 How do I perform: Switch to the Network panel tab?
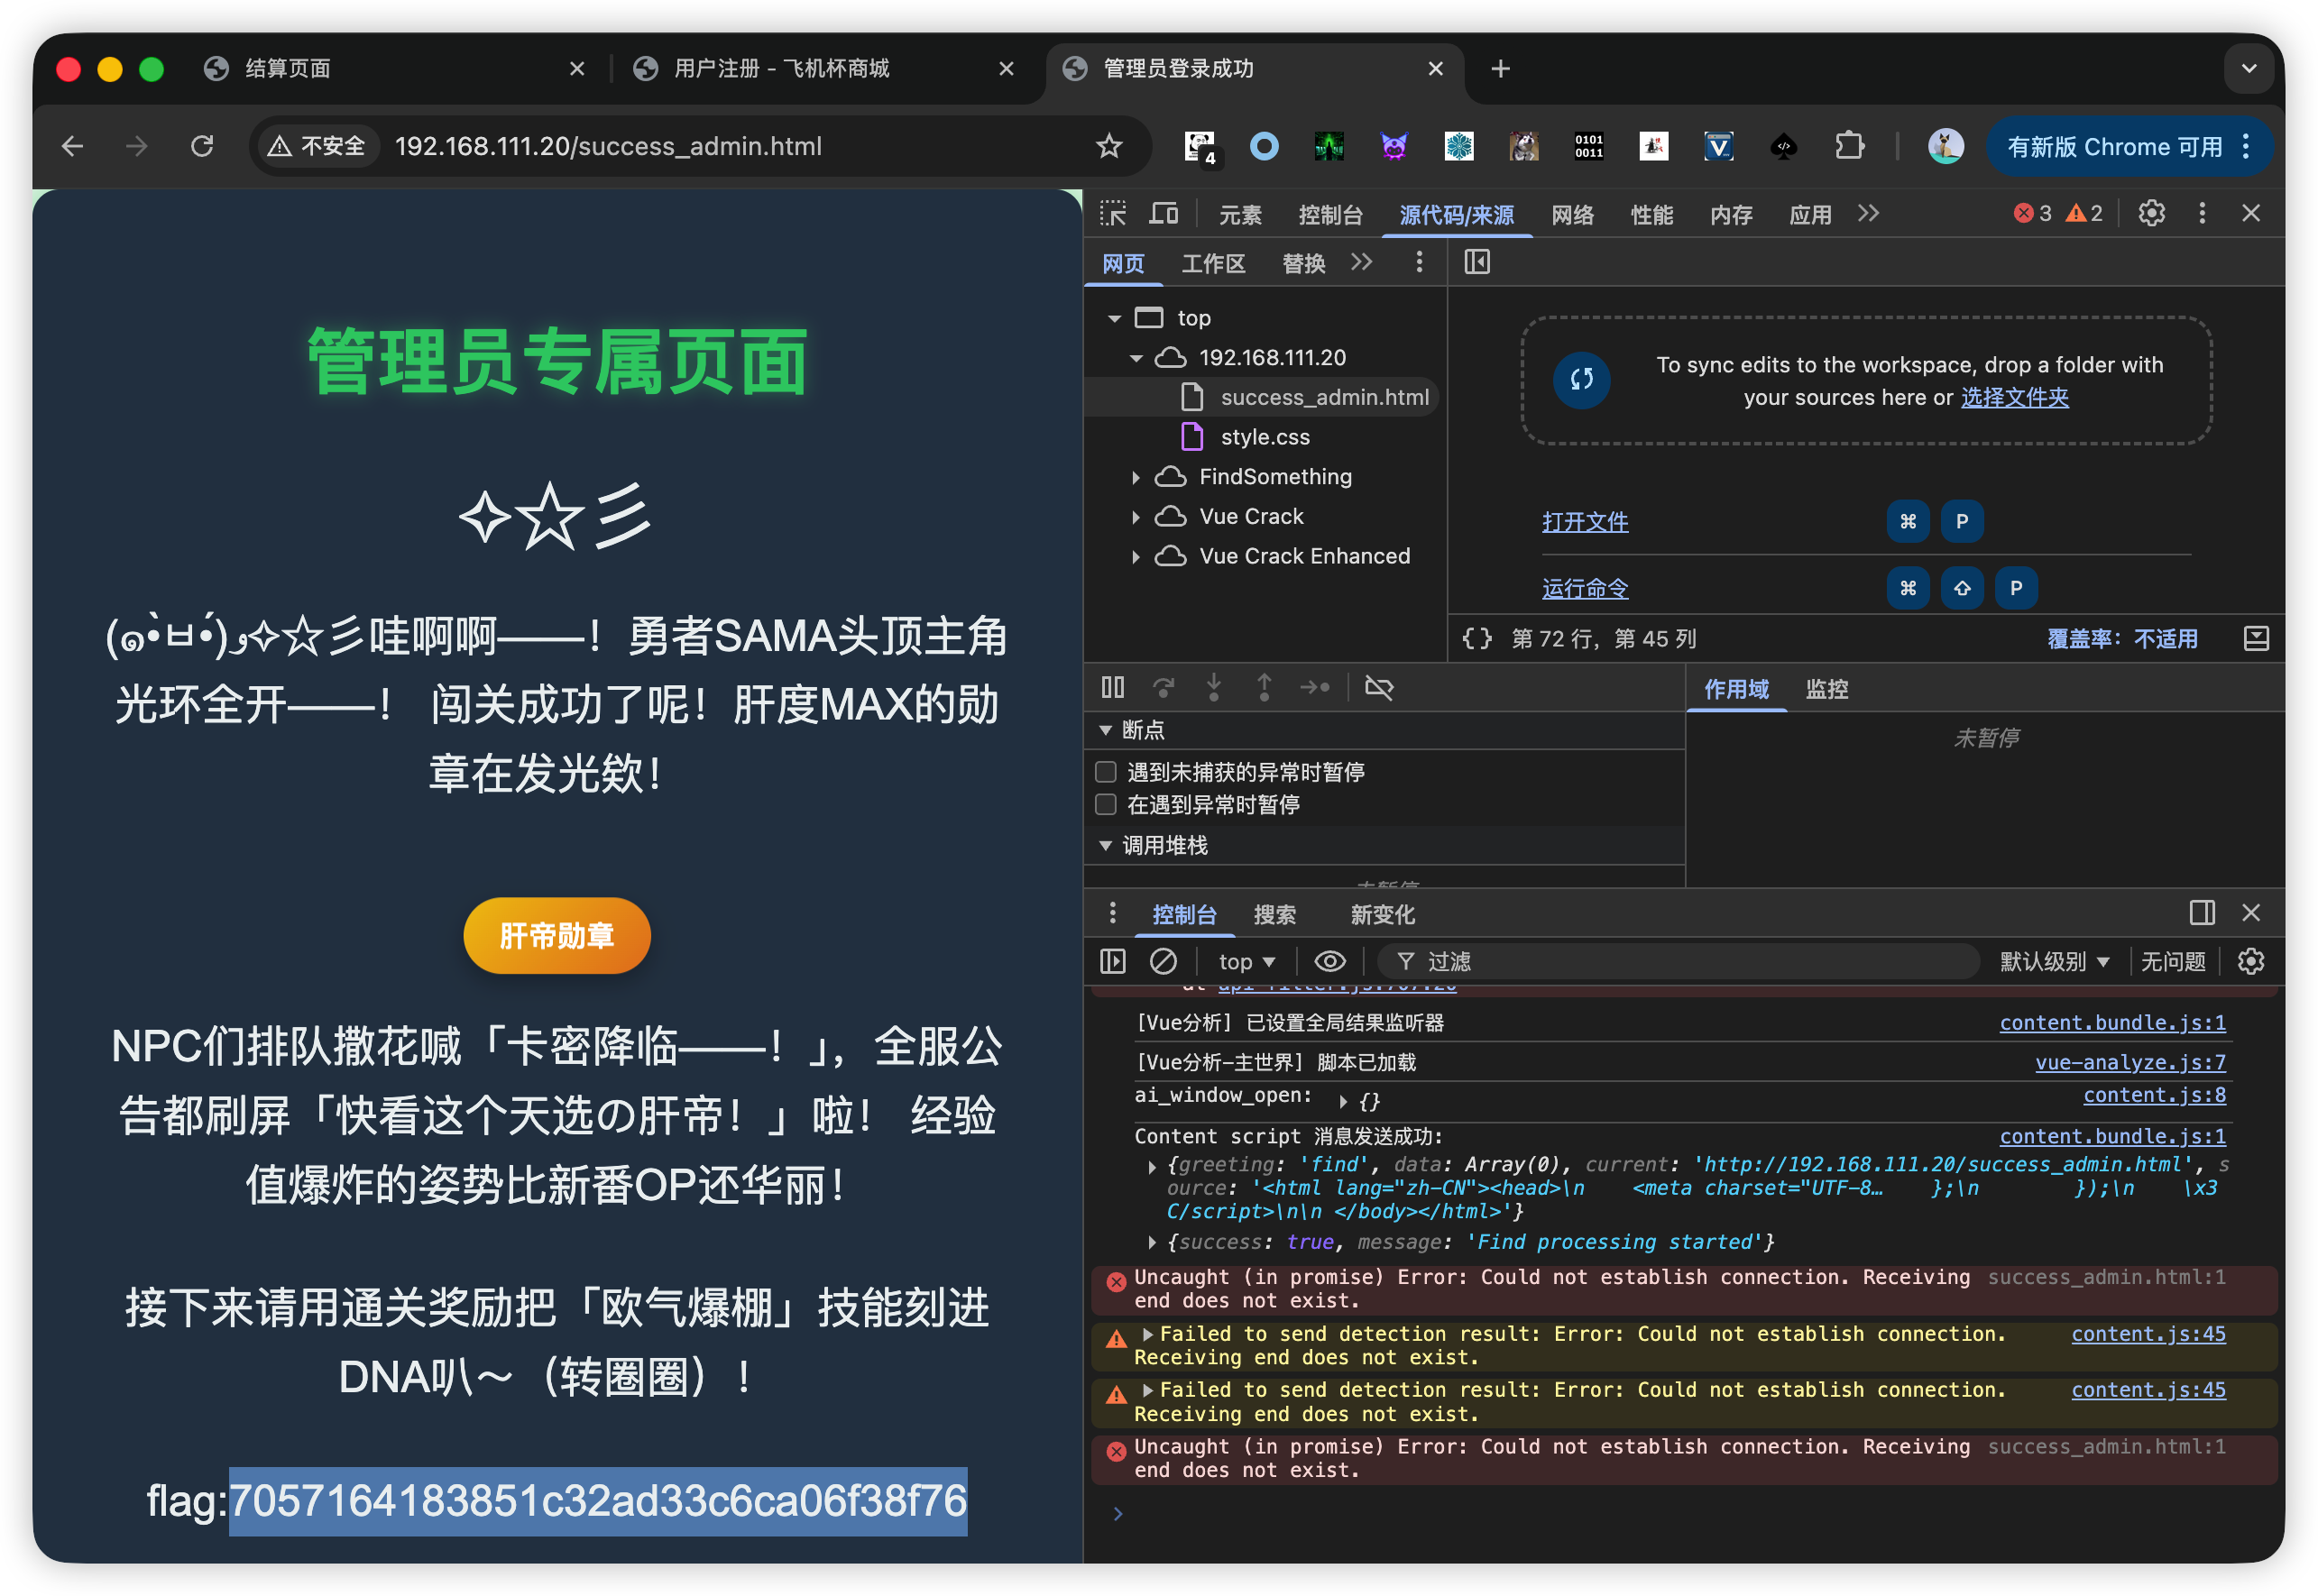[x=1572, y=215]
